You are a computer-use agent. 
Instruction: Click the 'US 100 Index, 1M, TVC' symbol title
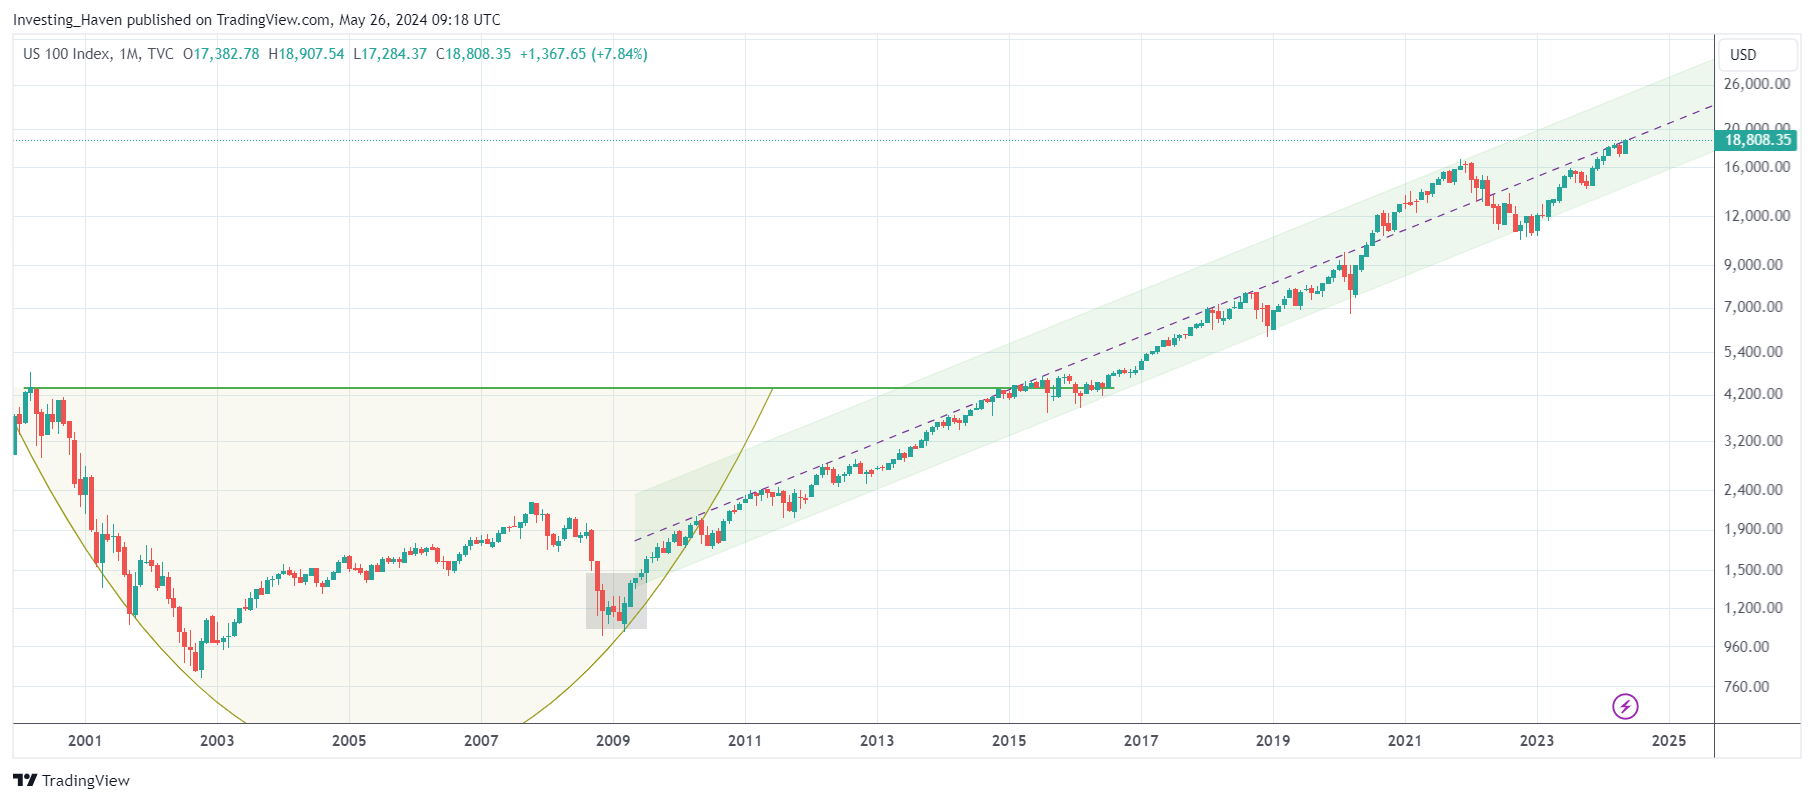click(x=98, y=54)
